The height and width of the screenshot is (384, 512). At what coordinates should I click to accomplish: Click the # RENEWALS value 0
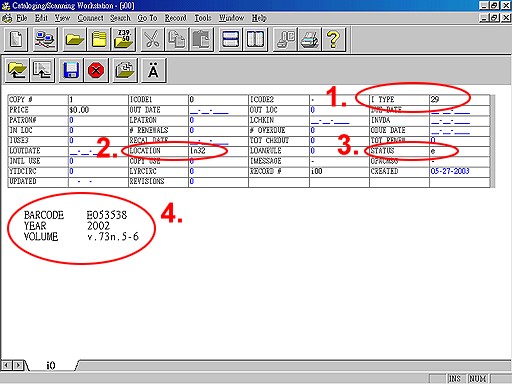[192, 130]
